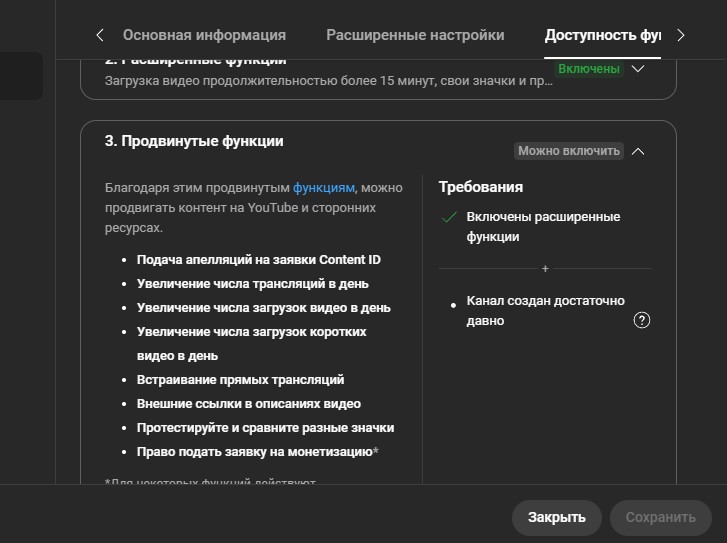
Task: Click the plus sign separator under requirements
Action: [x=545, y=269]
